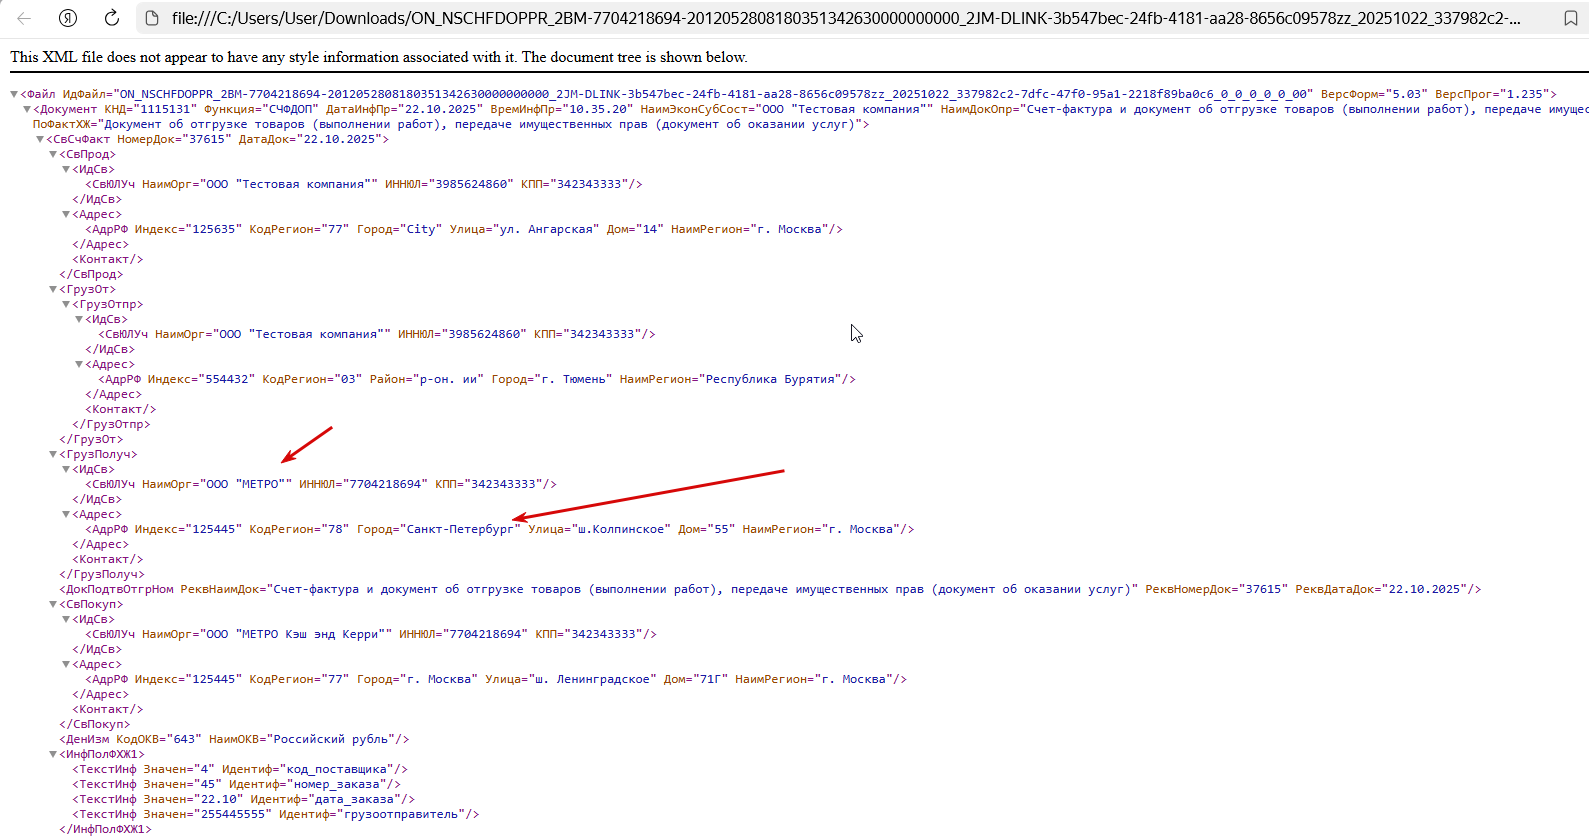Viewport: 1589px width, 838px height.
Task: Click the closing </СвПрод> tag
Action: tap(91, 274)
